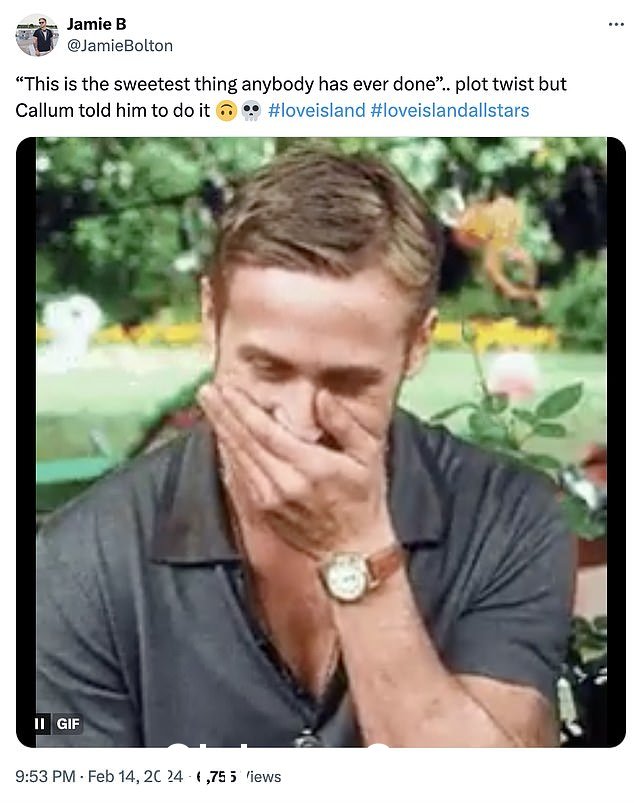Click the 9:53 PM timestamp
The width and height of the screenshot is (634, 803).
click(x=45, y=776)
